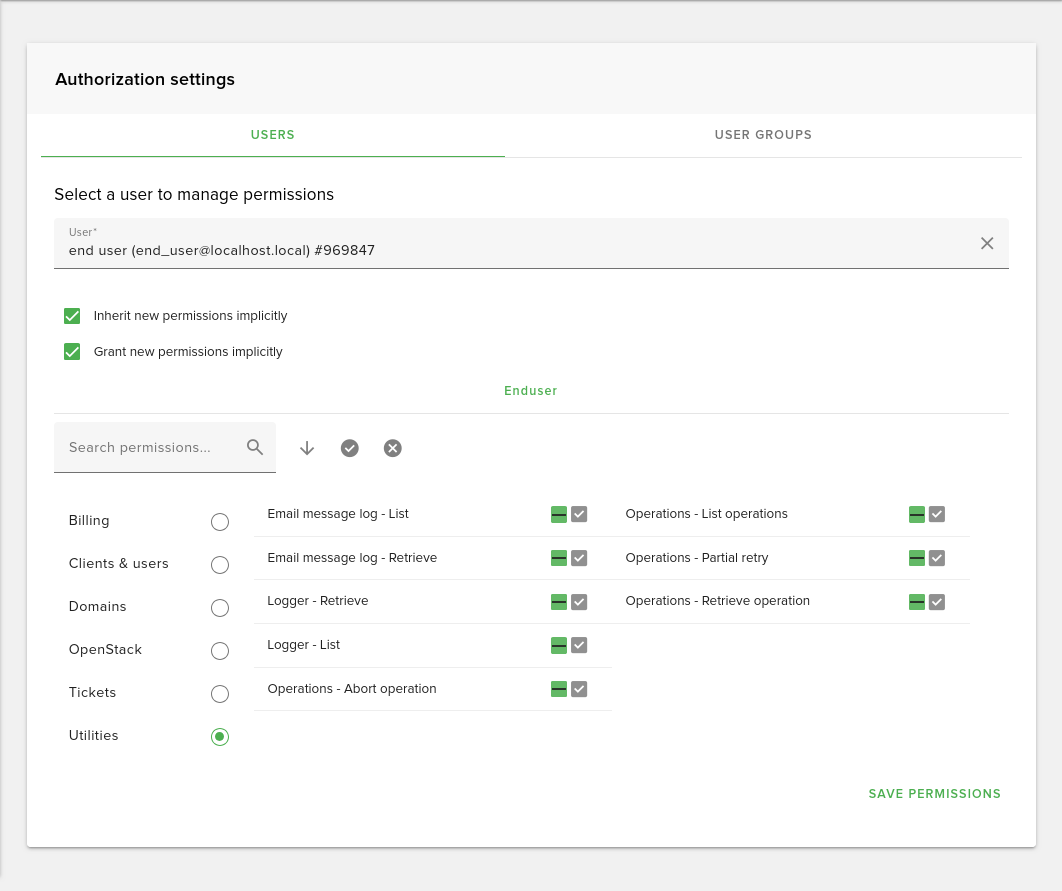Click the SAVE PERMISSIONS button

[934, 793]
